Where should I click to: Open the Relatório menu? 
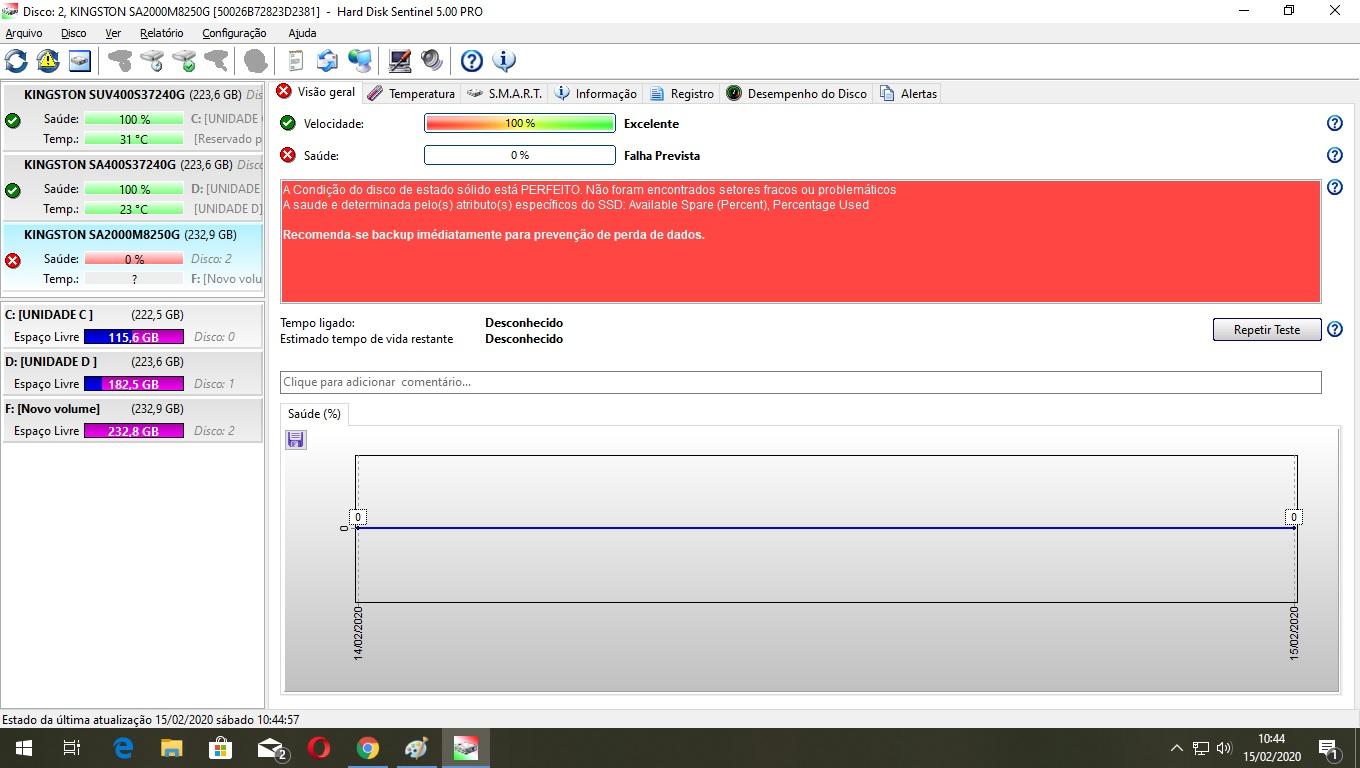tap(161, 33)
